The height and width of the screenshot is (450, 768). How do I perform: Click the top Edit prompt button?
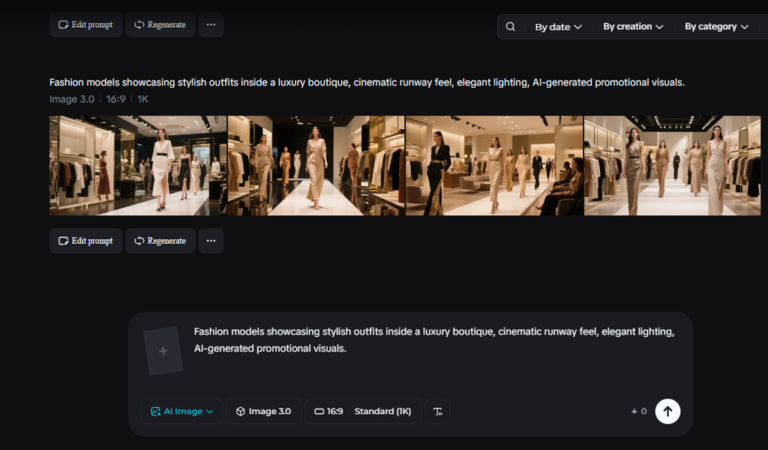click(86, 24)
